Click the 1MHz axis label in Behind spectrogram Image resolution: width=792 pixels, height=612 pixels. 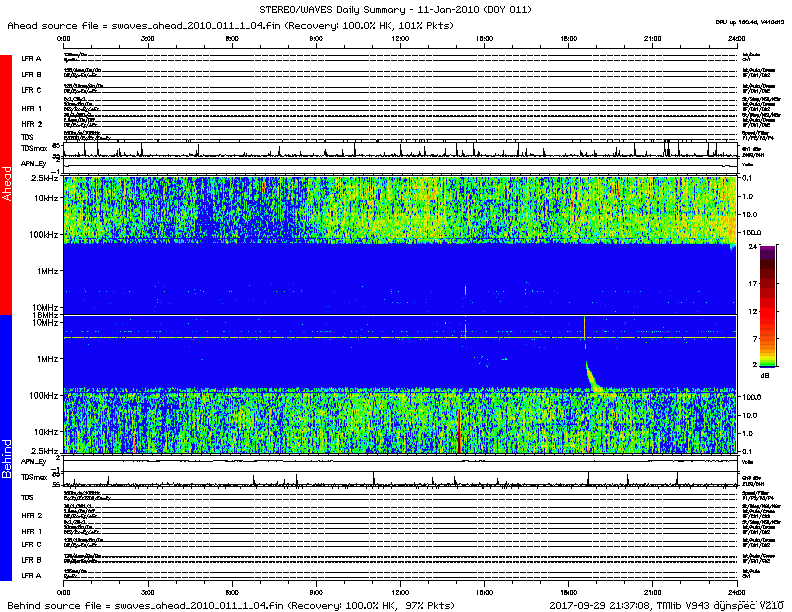(x=47, y=359)
